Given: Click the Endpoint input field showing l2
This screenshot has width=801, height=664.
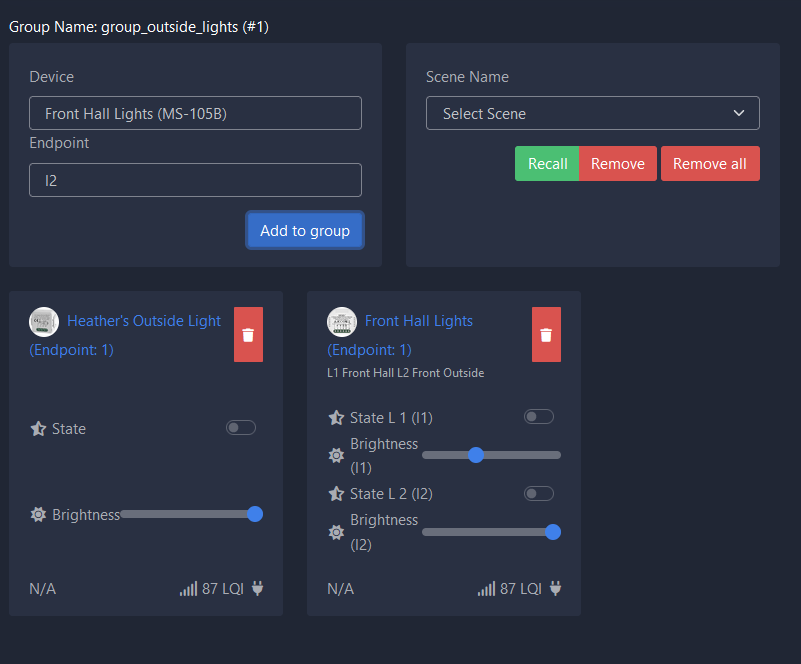Looking at the screenshot, I should pos(195,180).
